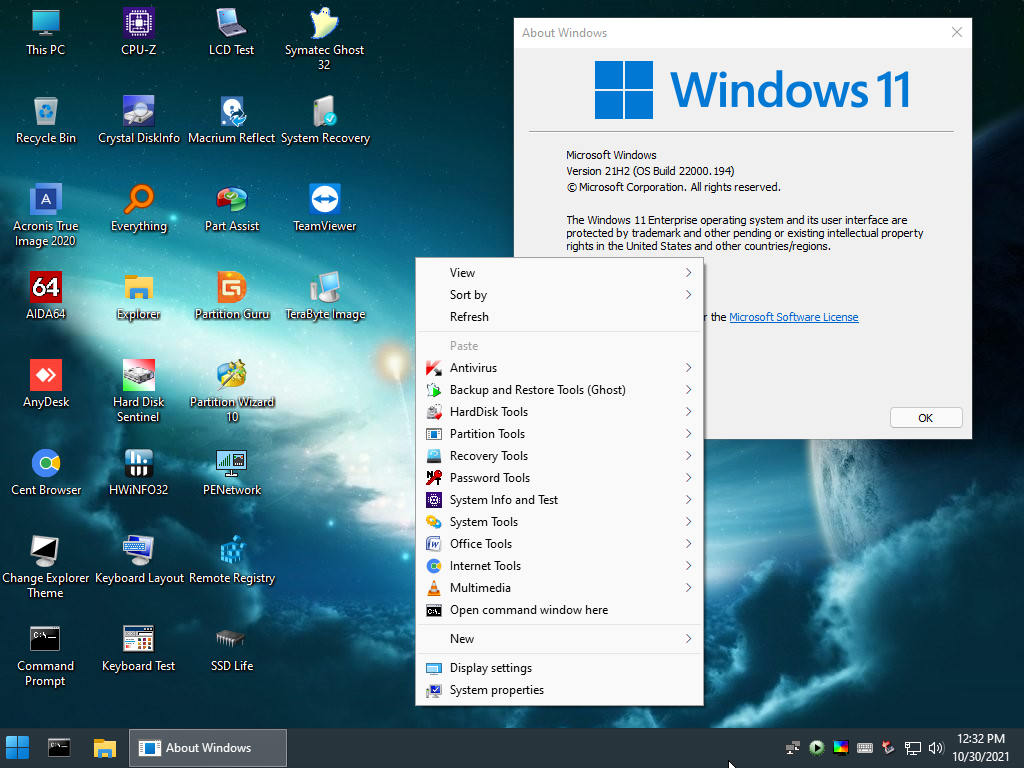
Task: Open the Remote Registry icon
Action: pos(231,560)
